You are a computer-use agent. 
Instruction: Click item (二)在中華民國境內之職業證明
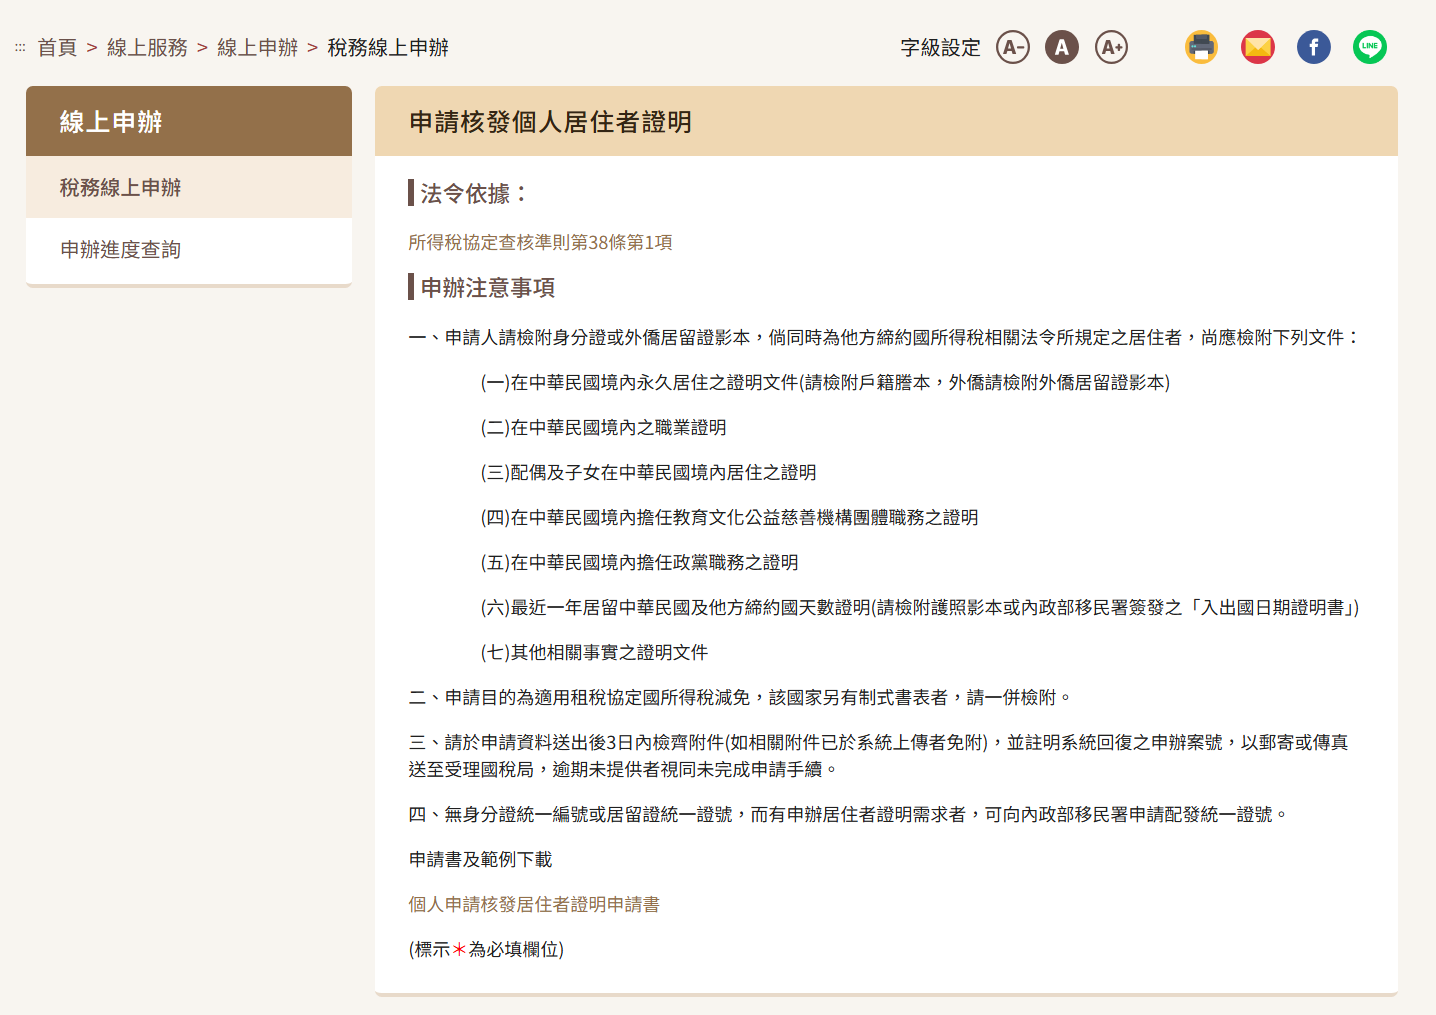(603, 427)
